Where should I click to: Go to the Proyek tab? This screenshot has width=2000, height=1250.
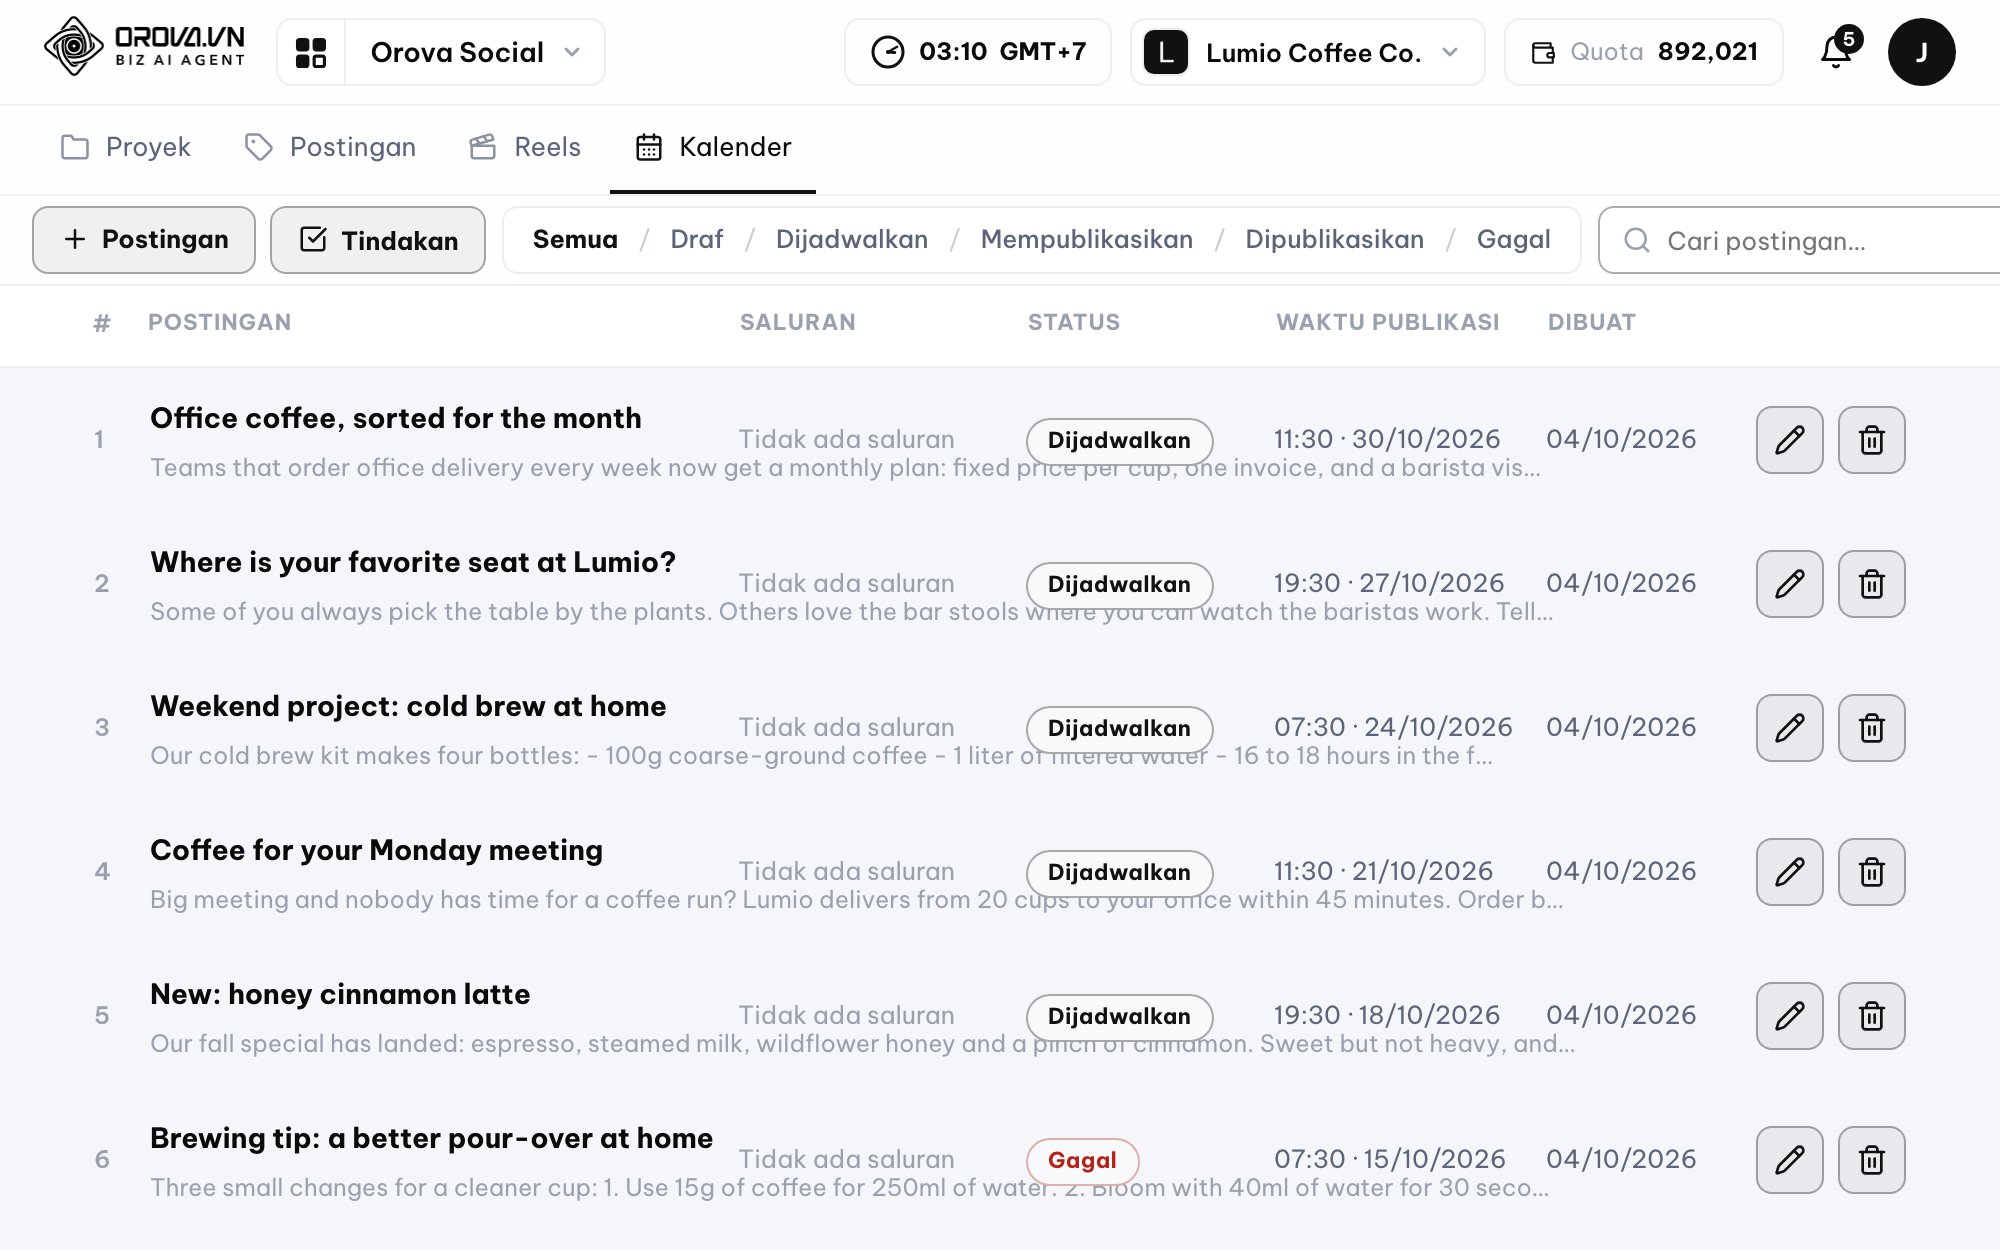[126, 147]
